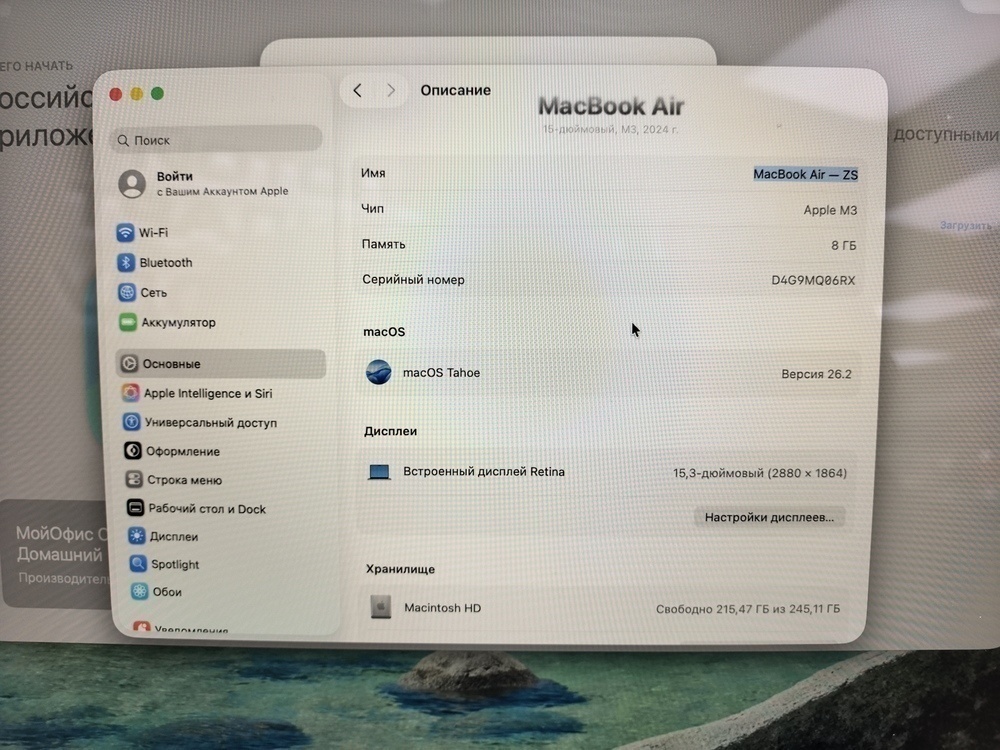Click the Аккумулятор battery icon
This screenshot has height=750, width=1000.
point(128,322)
